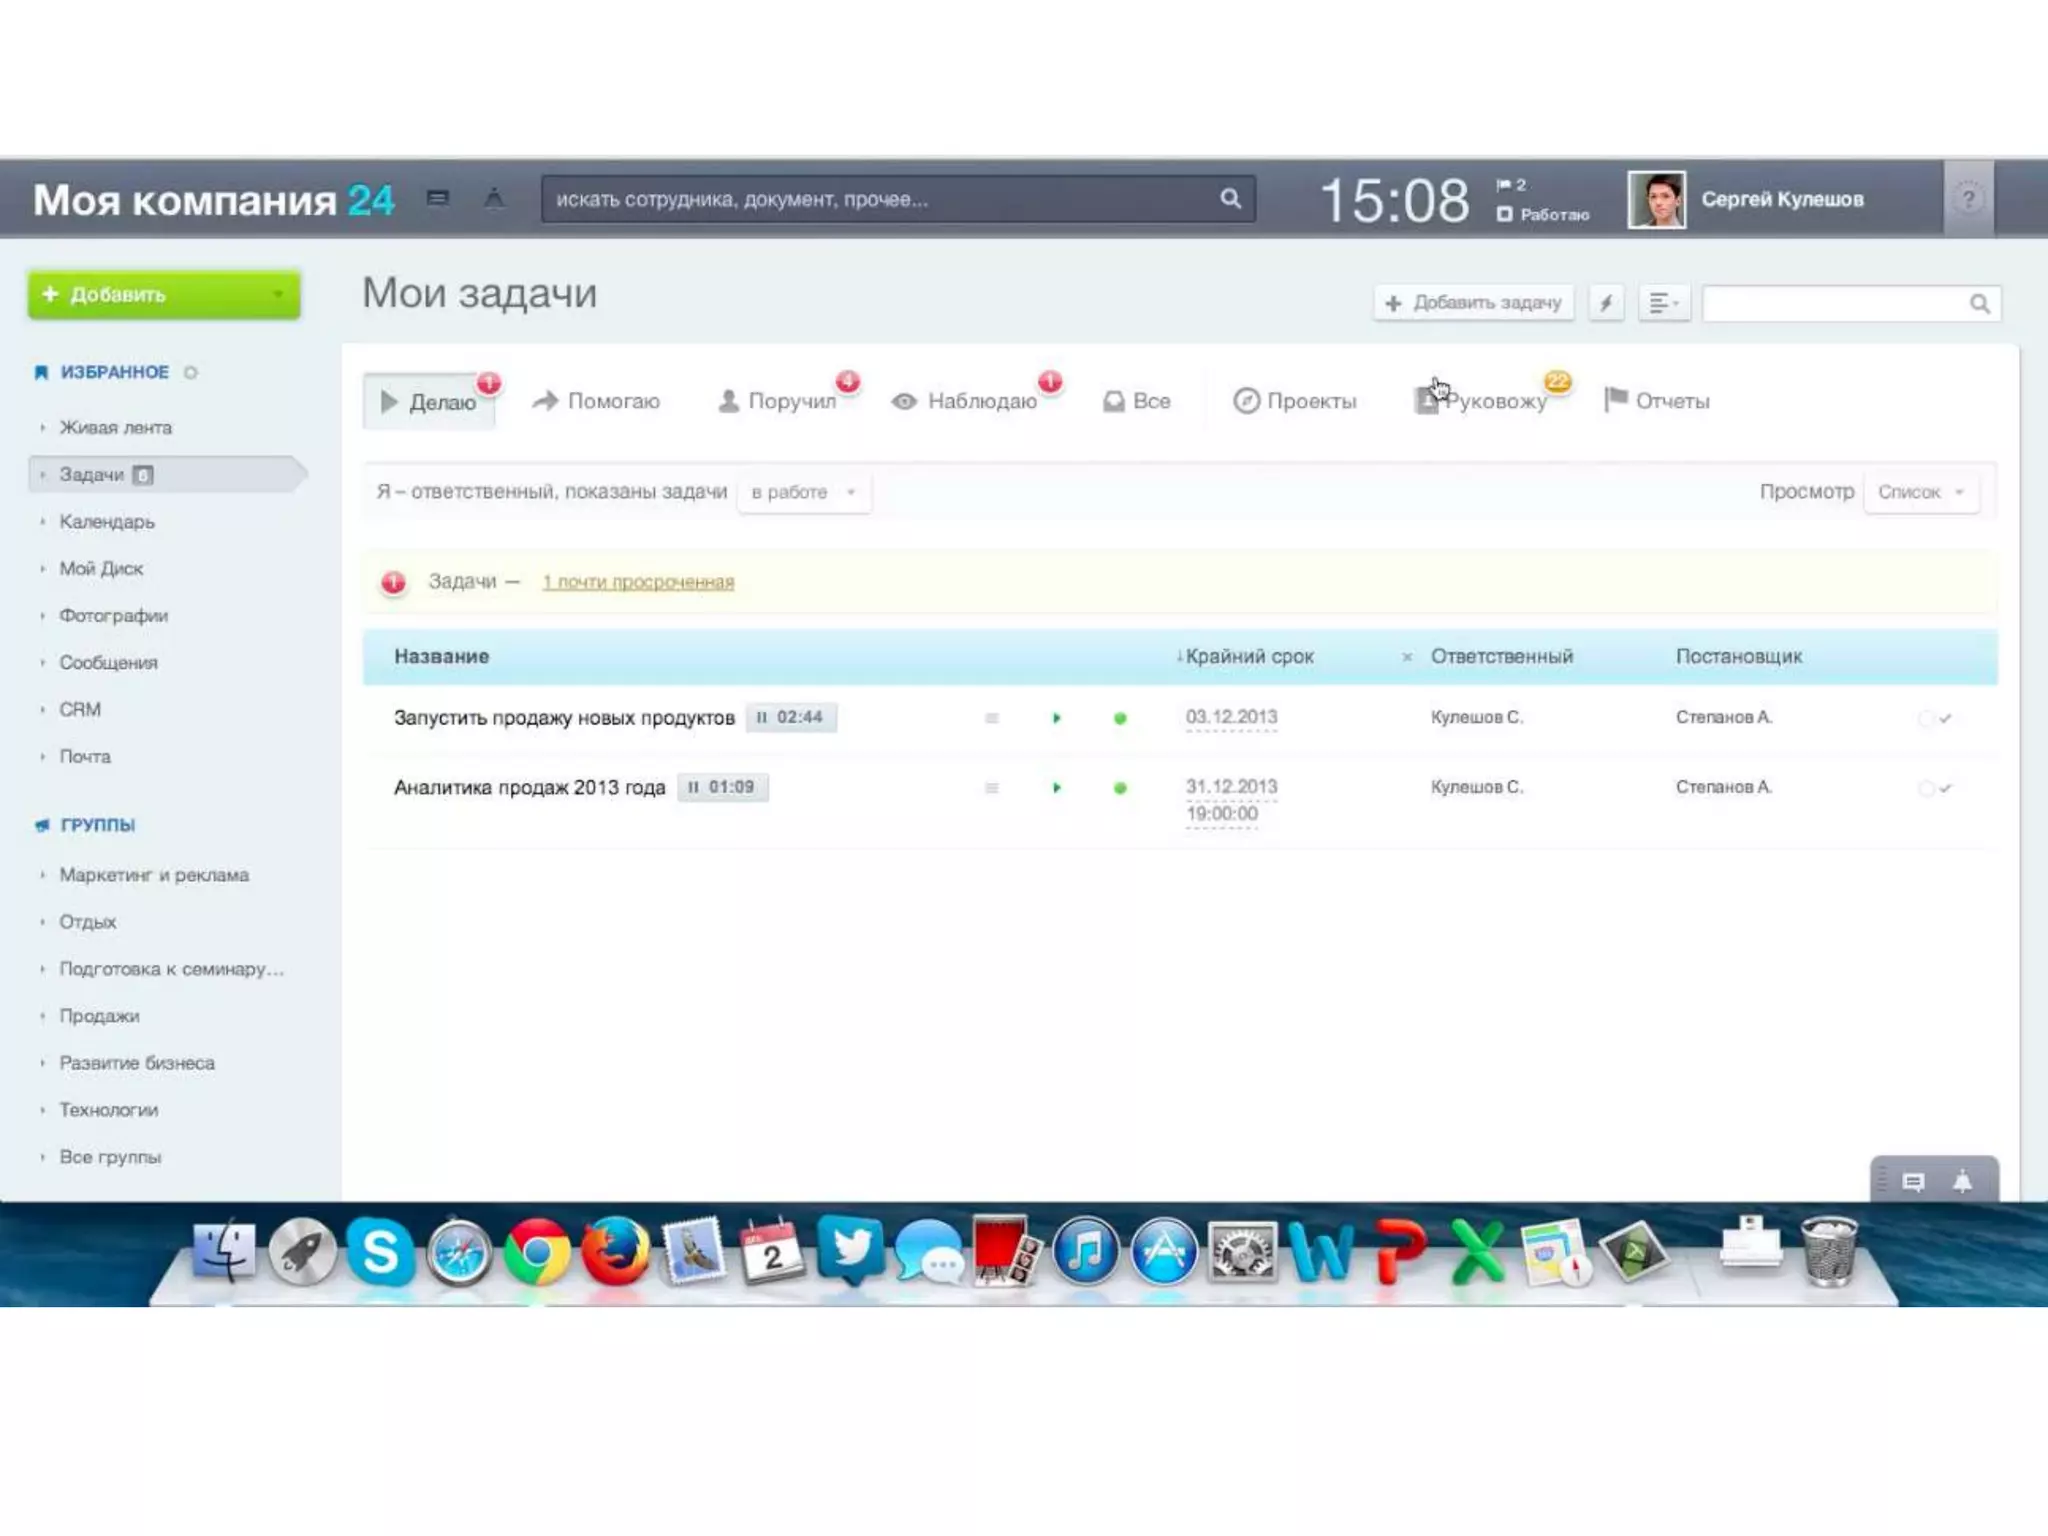Click the help question mark icon
2048x1536 pixels.
pos(1967,199)
